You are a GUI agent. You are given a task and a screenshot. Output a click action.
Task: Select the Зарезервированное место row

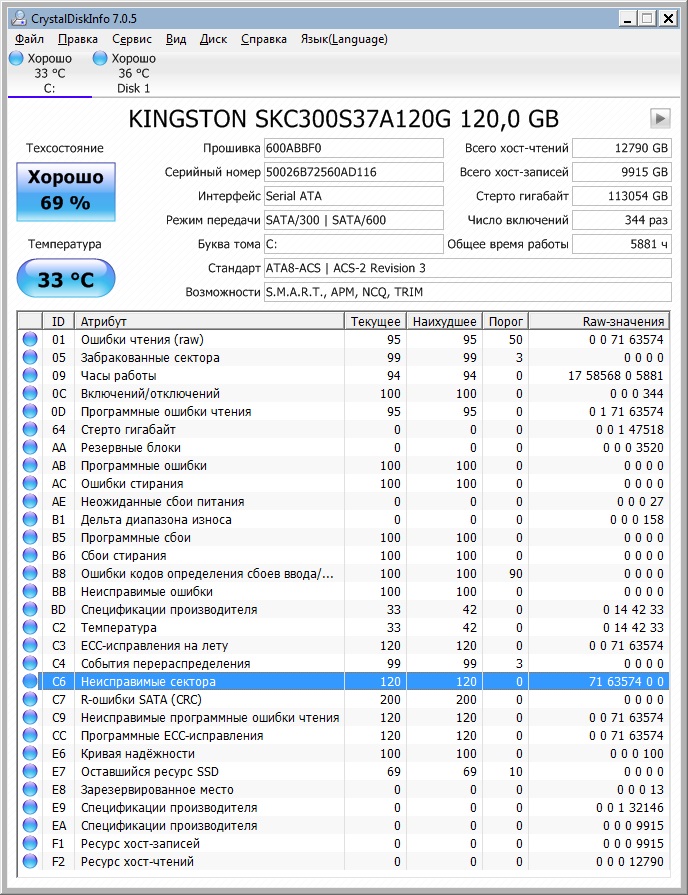343,789
